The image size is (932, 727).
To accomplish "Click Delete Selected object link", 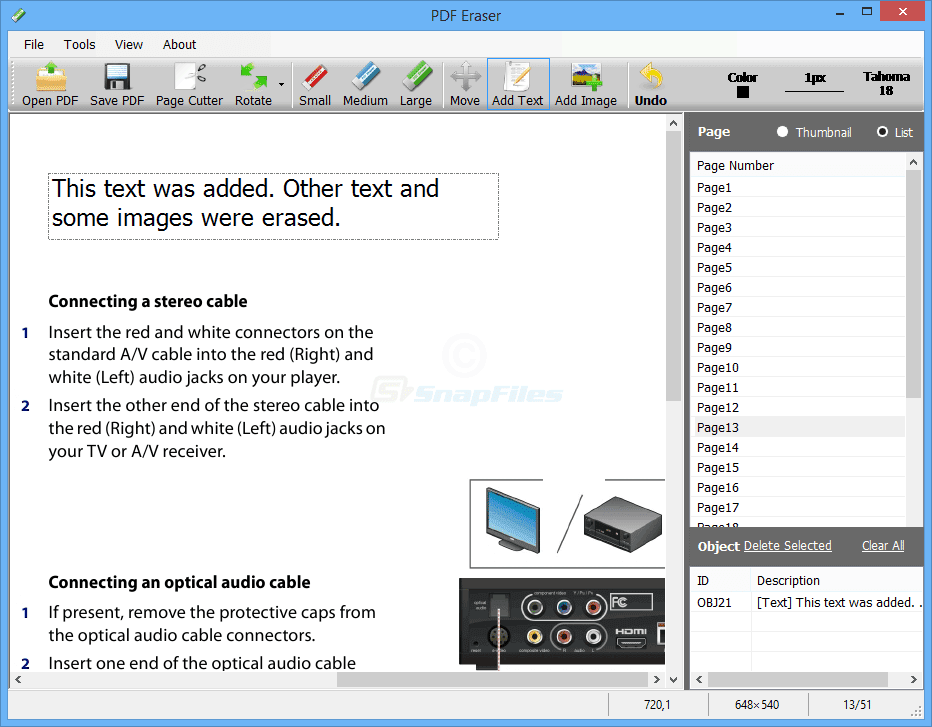I will (x=788, y=546).
